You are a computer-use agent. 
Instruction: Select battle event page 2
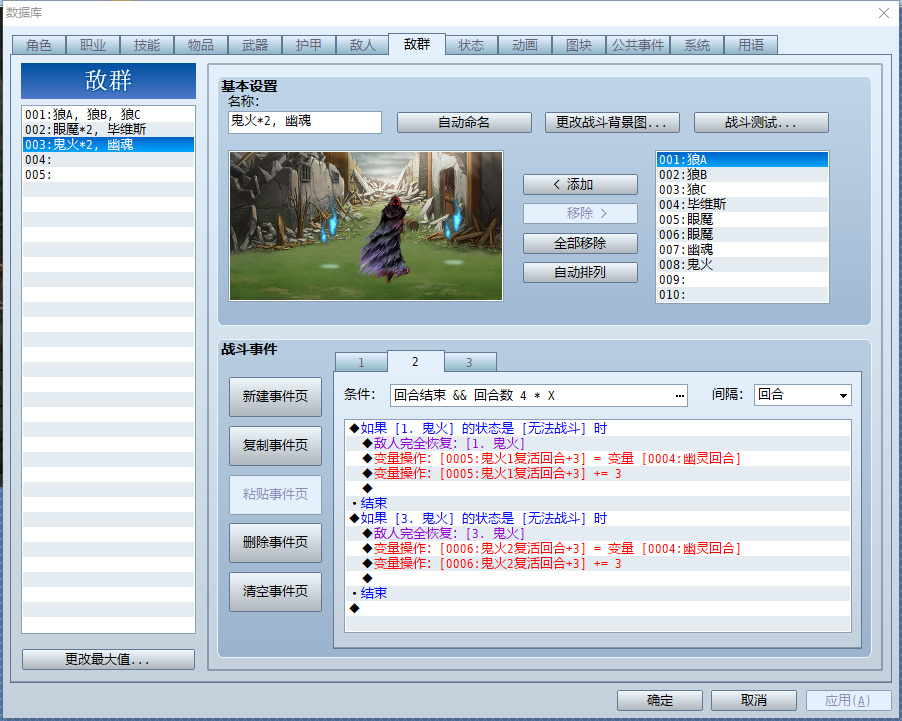coord(415,361)
